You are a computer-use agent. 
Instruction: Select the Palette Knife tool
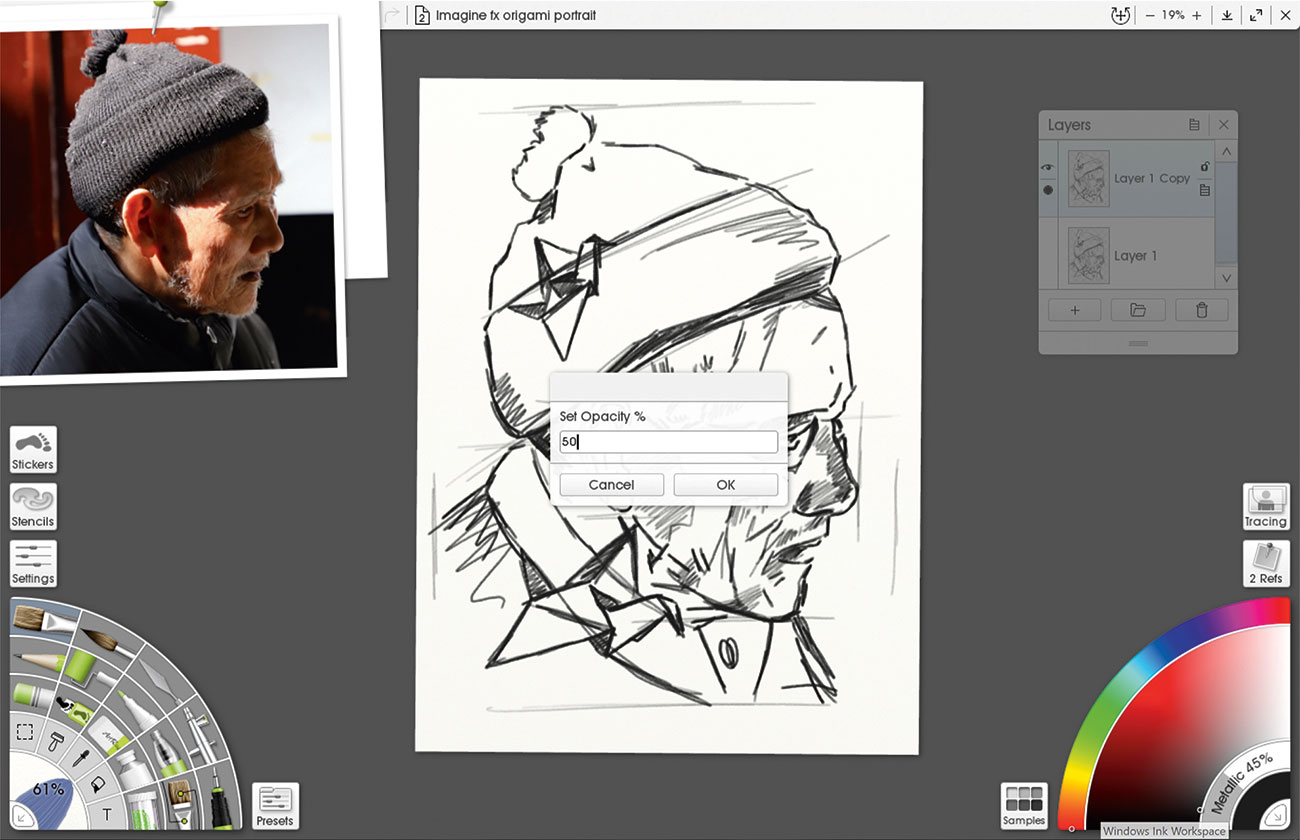coord(161,679)
